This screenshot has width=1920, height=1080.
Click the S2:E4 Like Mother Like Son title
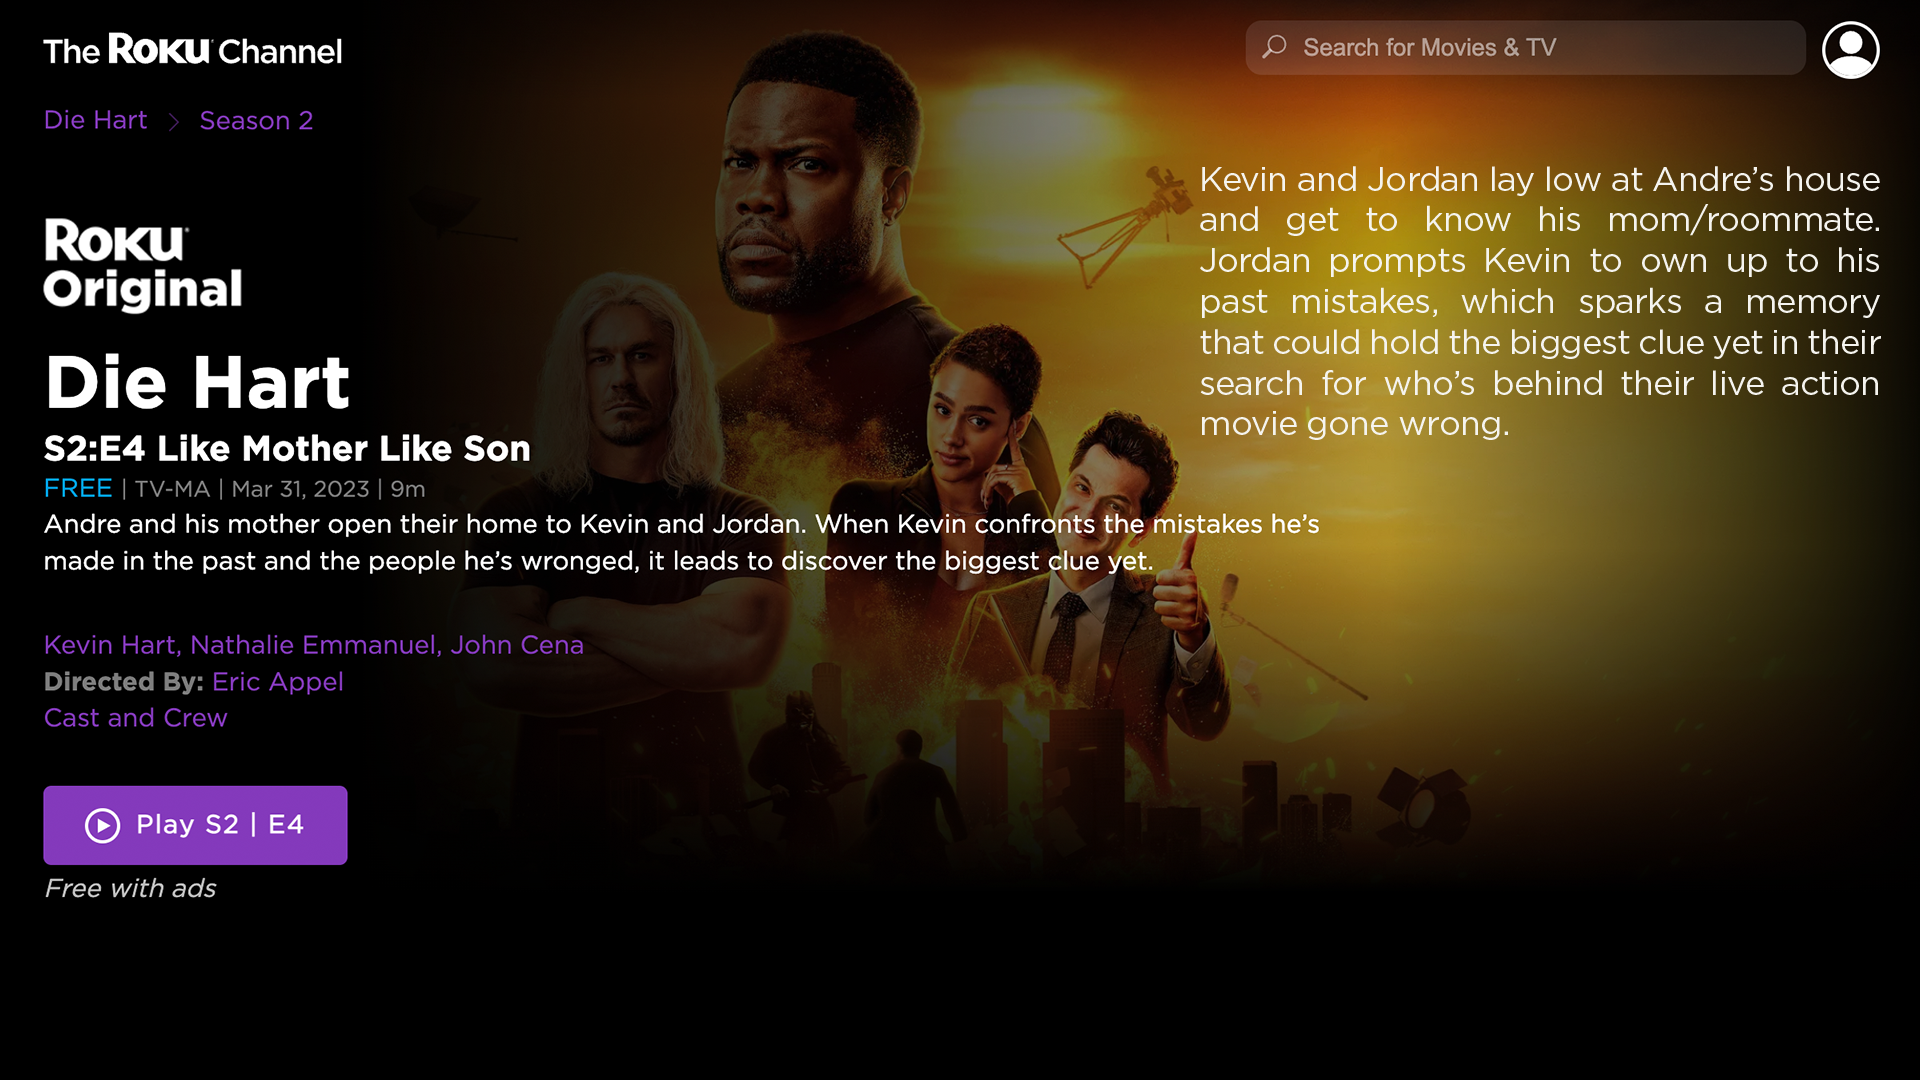click(x=287, y=448)
